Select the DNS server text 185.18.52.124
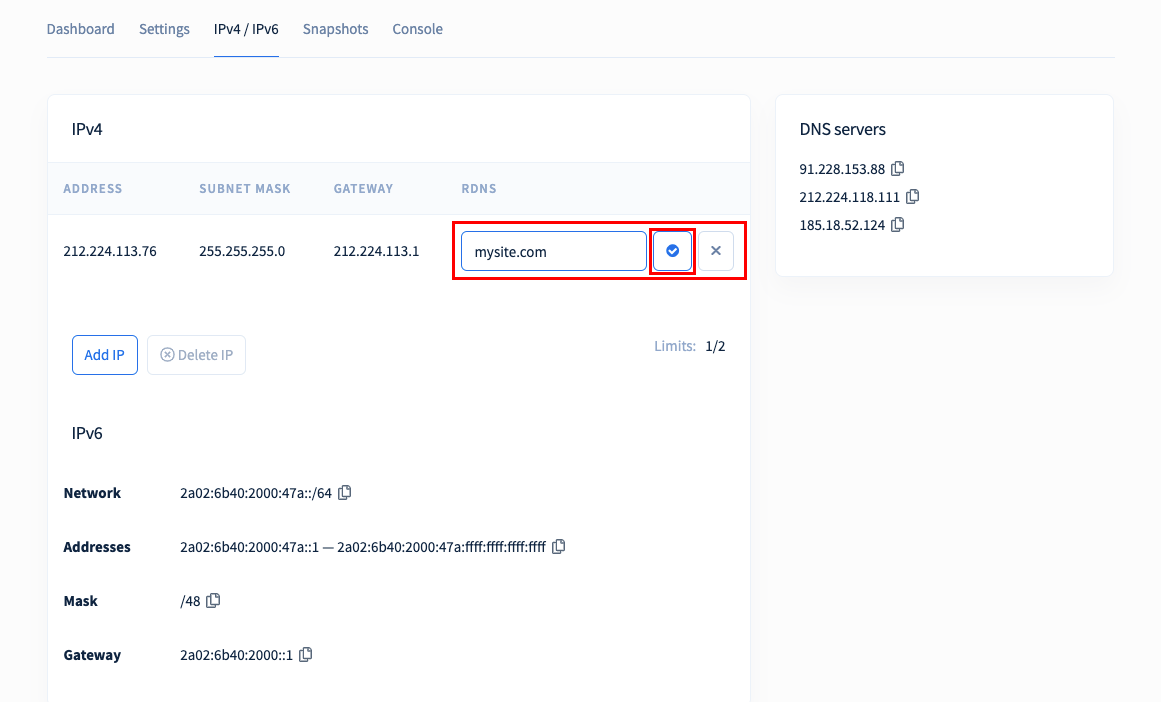Viewport: 1161px width, 702px height. point(842,225)
